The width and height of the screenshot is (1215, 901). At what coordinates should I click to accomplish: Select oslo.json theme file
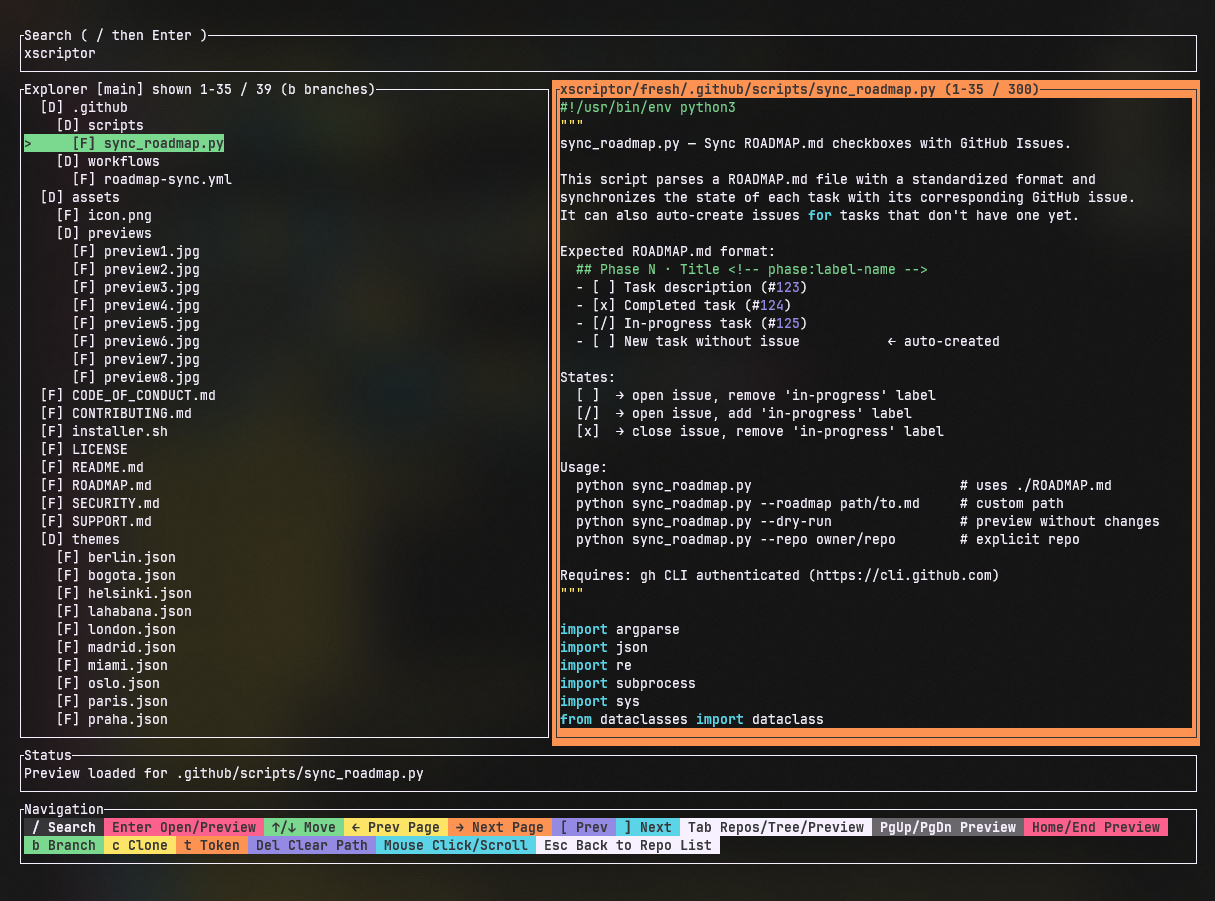coord(108,683)
